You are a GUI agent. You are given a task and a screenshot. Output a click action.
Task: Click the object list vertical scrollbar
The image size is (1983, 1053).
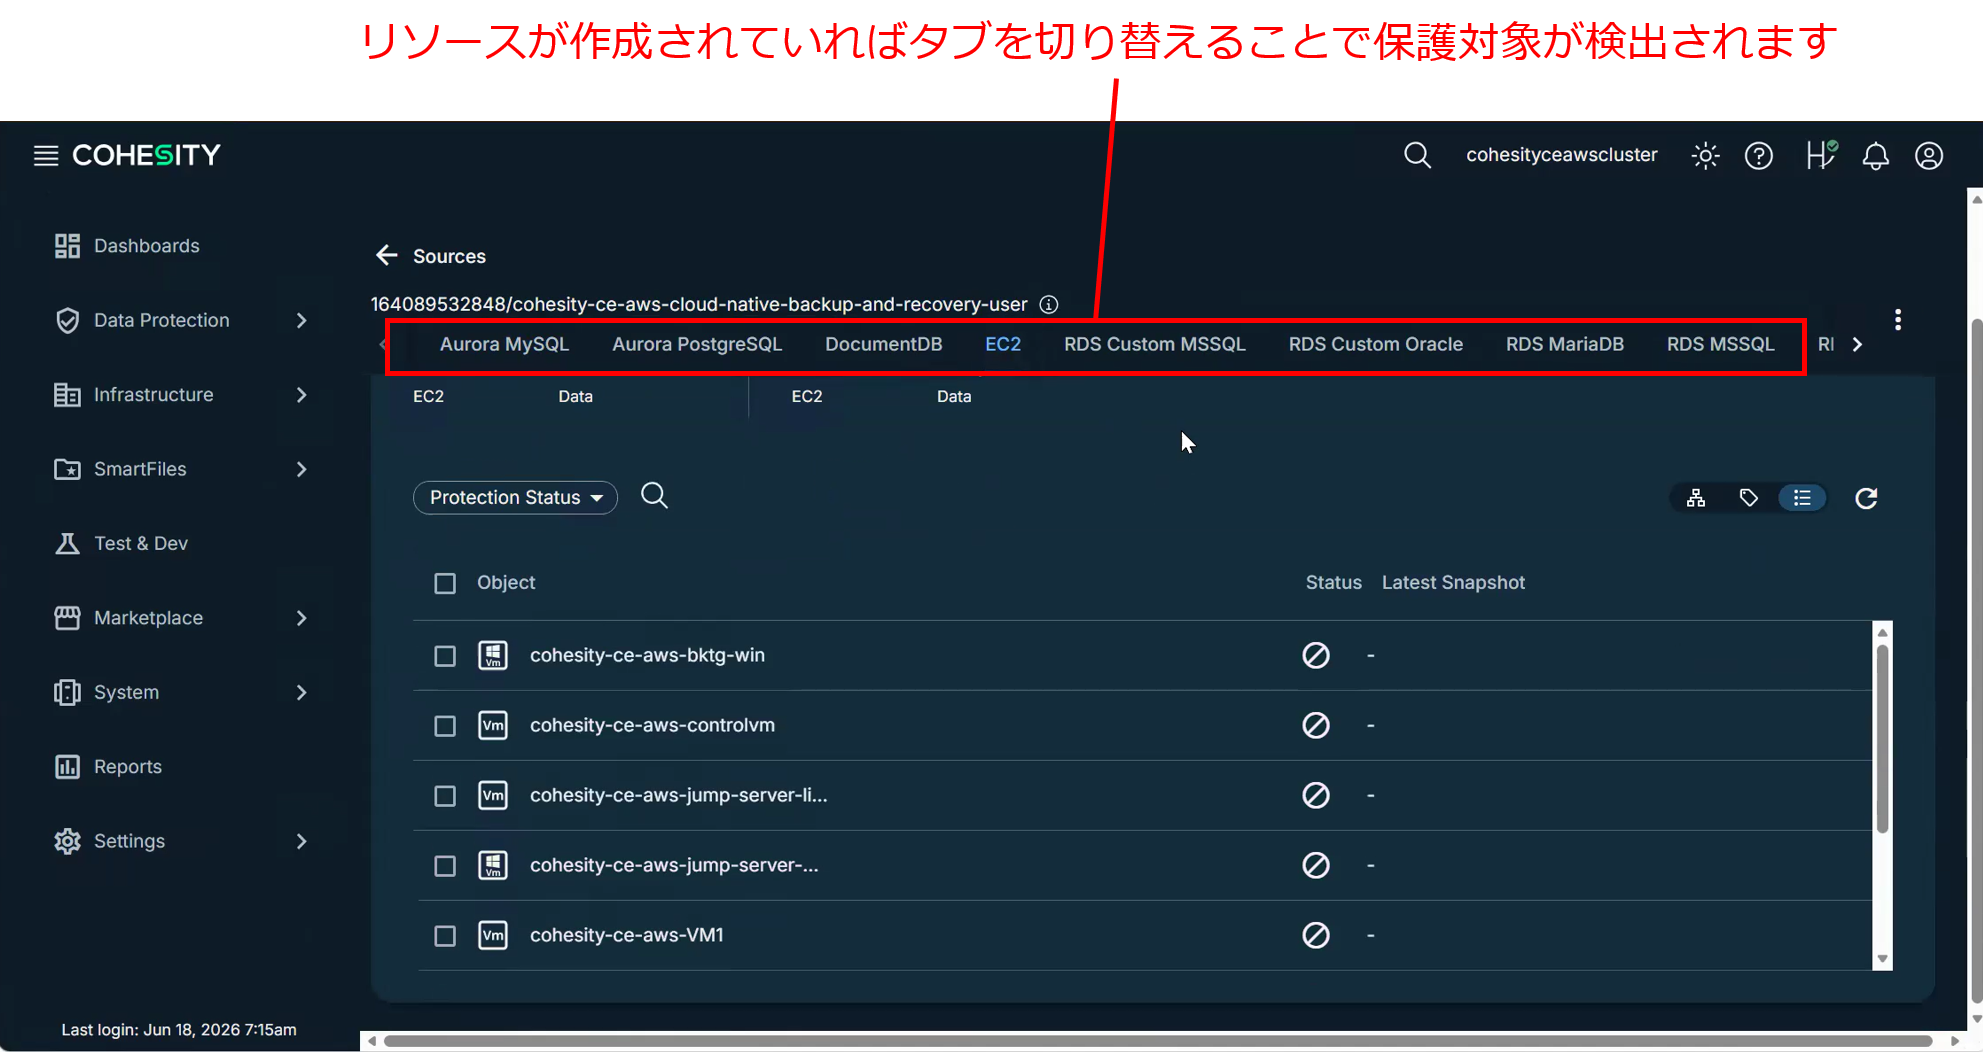(1882, 740)
